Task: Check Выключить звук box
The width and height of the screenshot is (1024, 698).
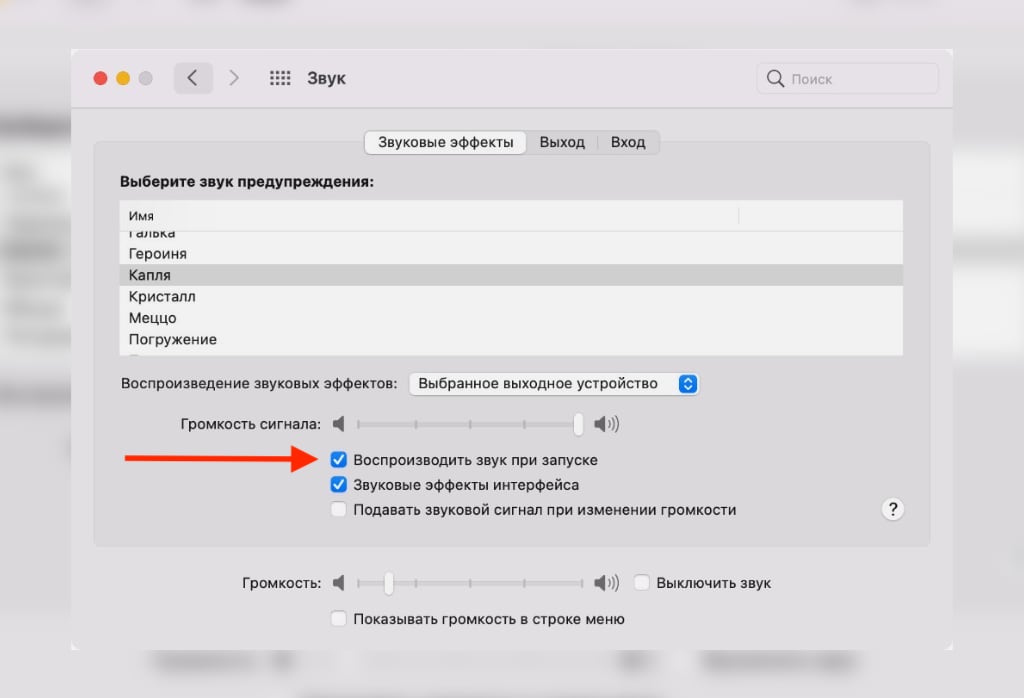Action: coord(642,582)
